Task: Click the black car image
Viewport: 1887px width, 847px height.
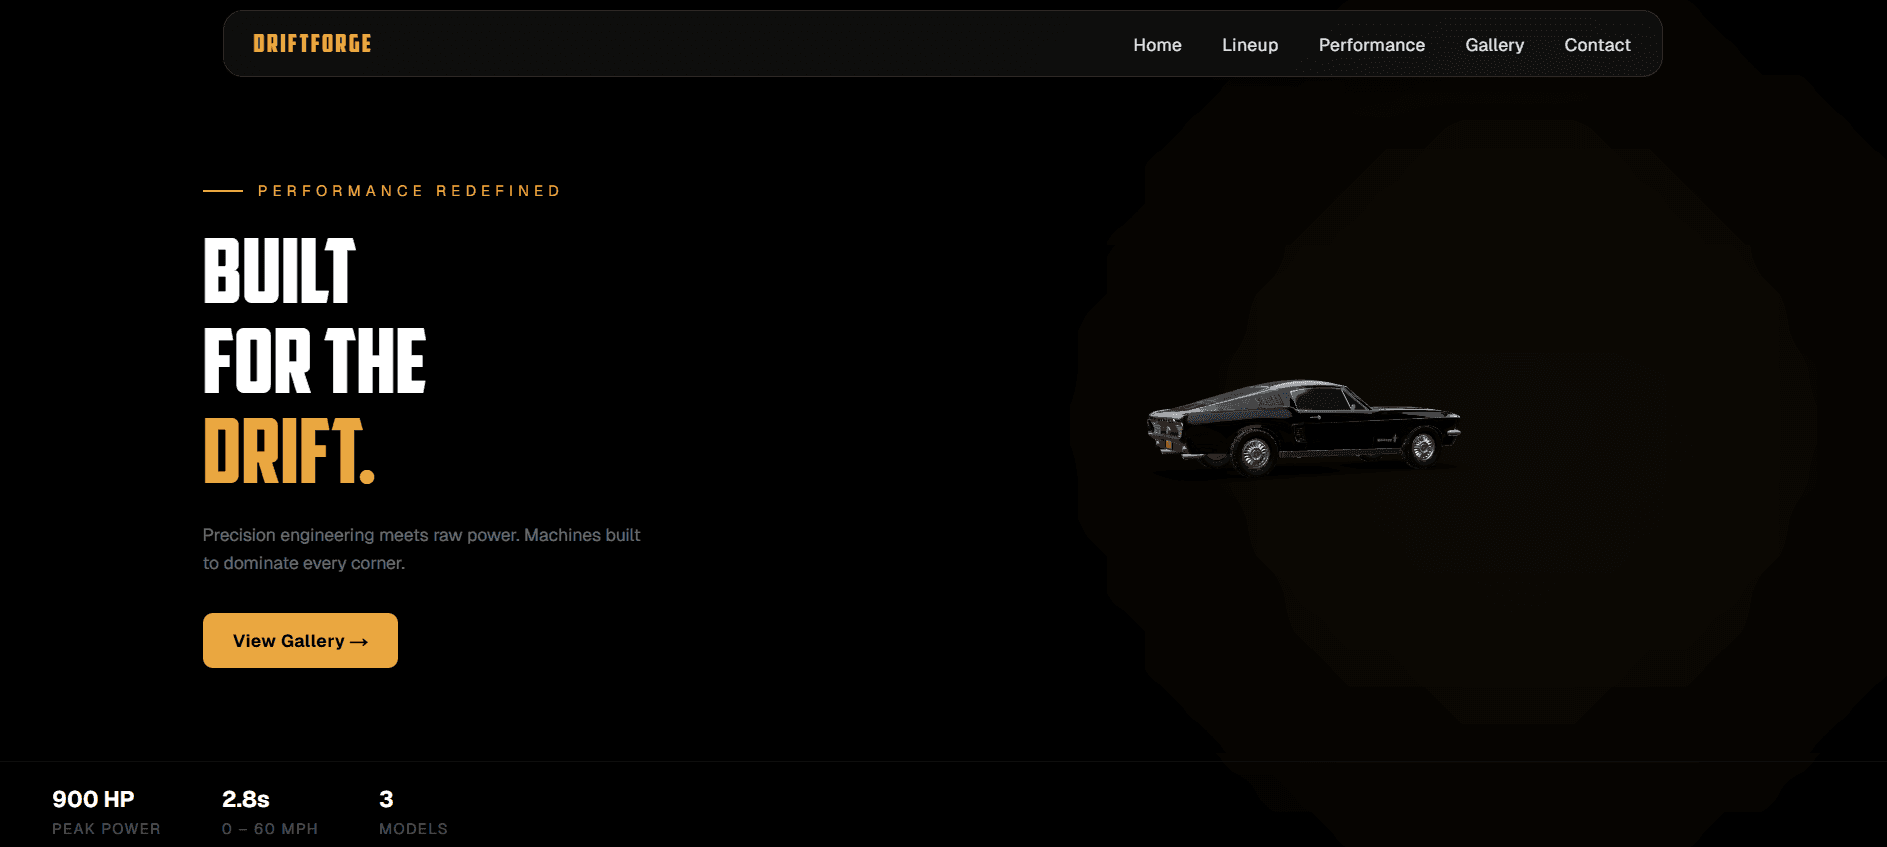Action: [x=1303, y=426]
